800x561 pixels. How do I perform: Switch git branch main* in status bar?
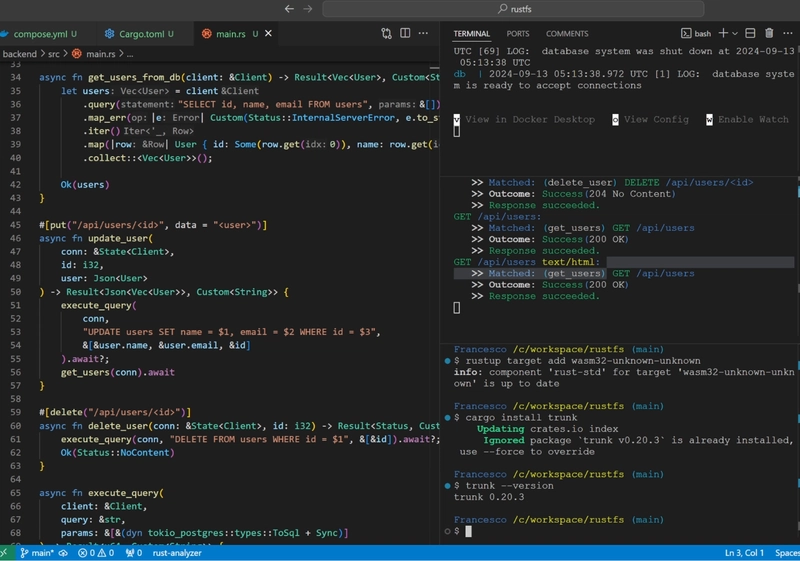click(x=37, y=553)
